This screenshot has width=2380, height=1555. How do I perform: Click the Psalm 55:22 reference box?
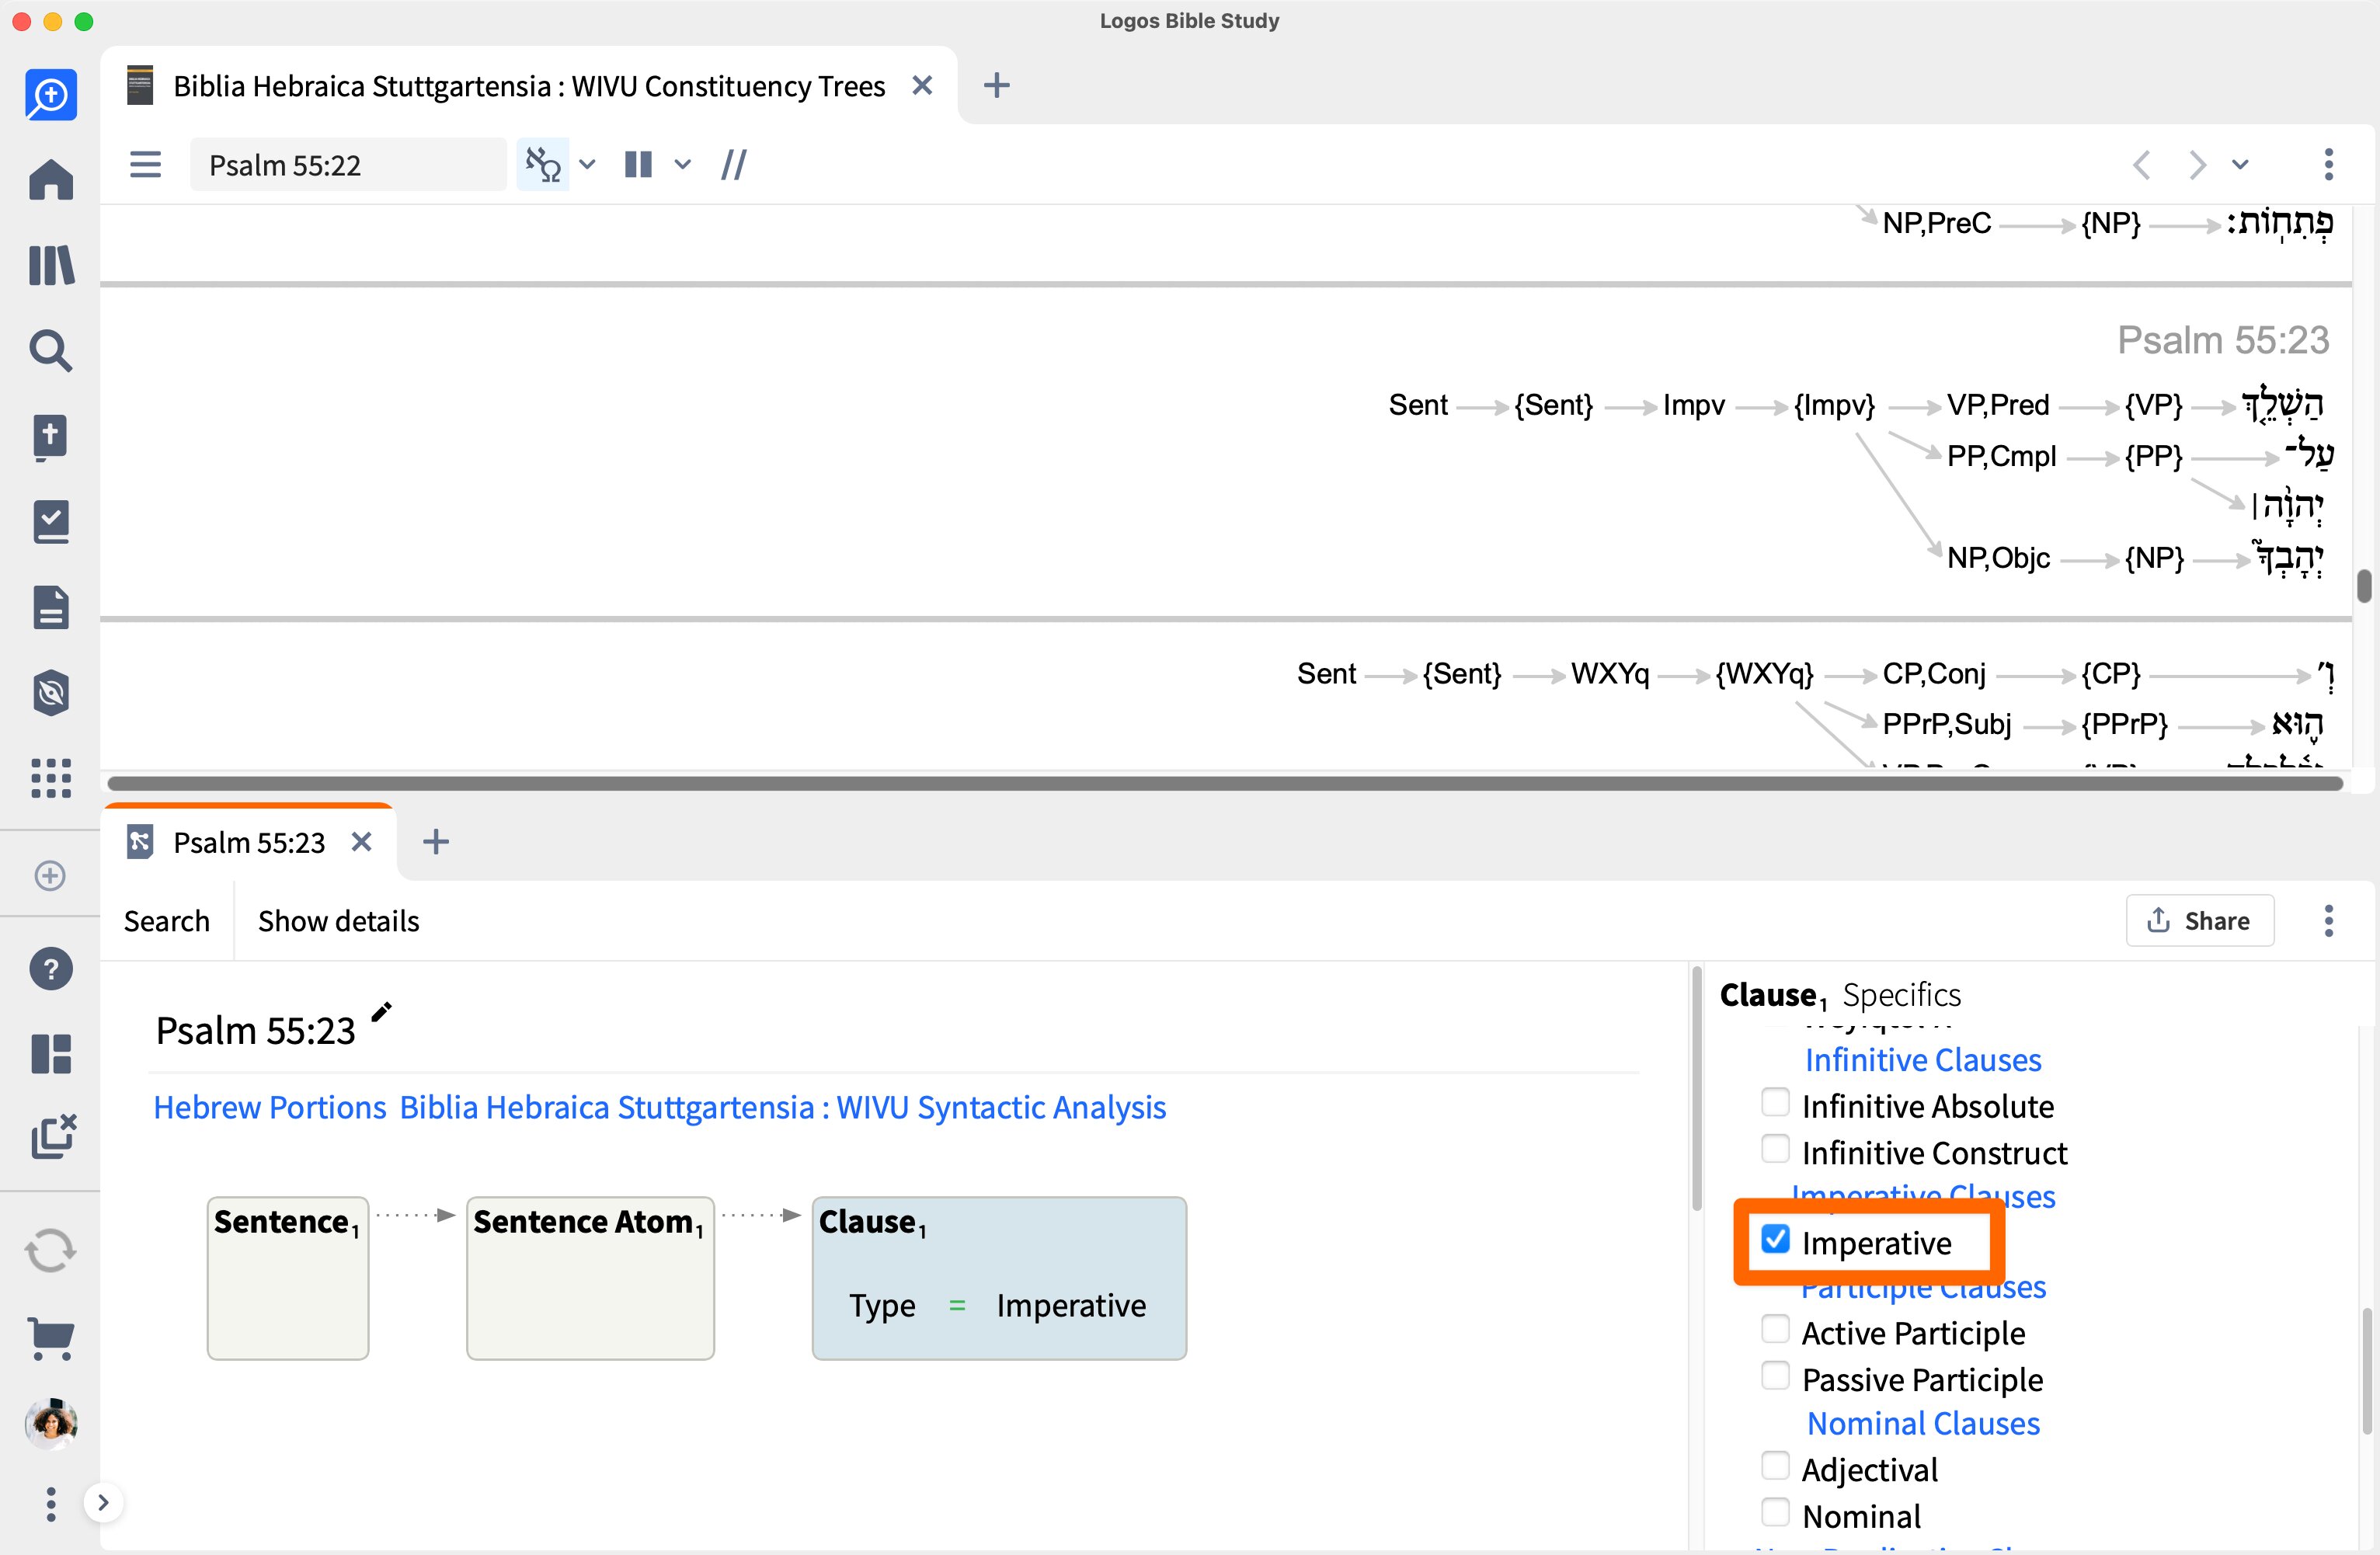[348, 164]
